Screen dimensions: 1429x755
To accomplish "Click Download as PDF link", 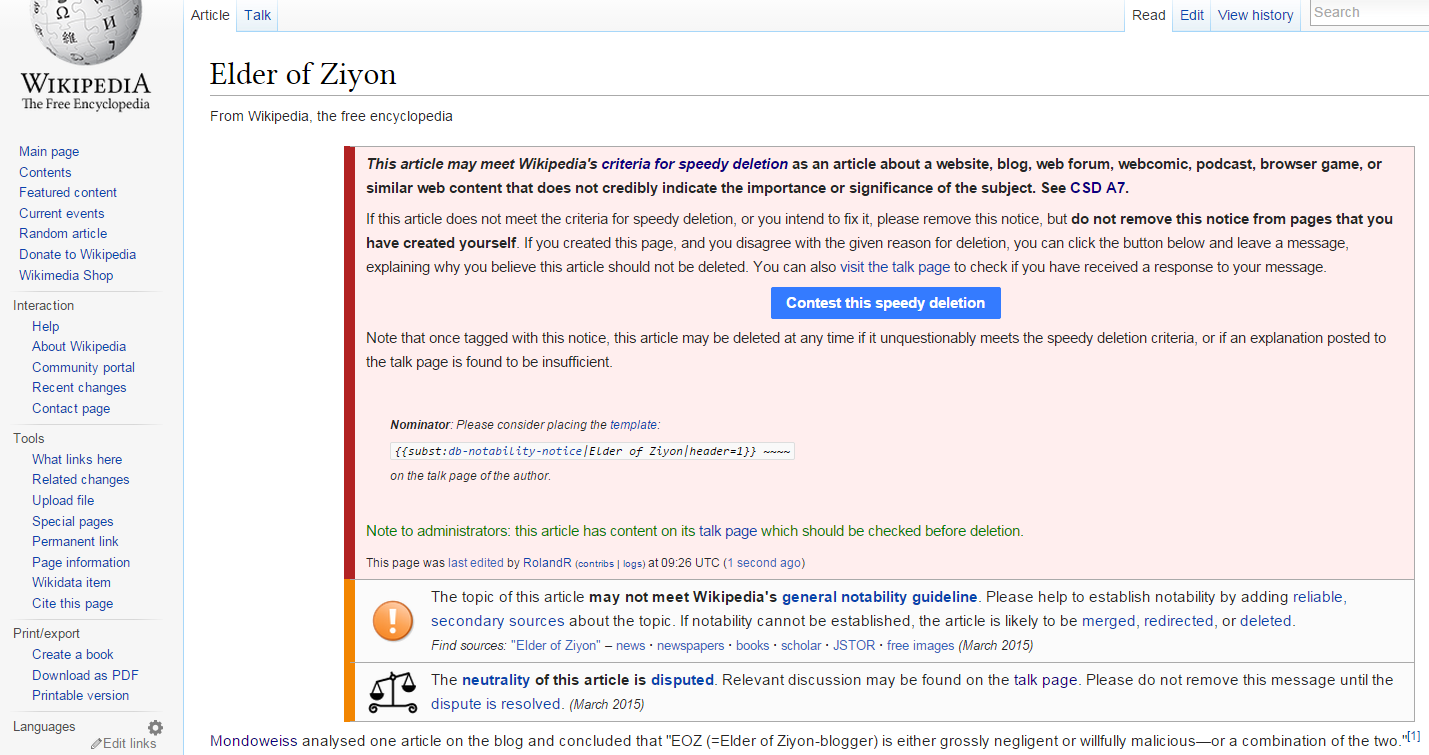I will (x=85, y=676).
